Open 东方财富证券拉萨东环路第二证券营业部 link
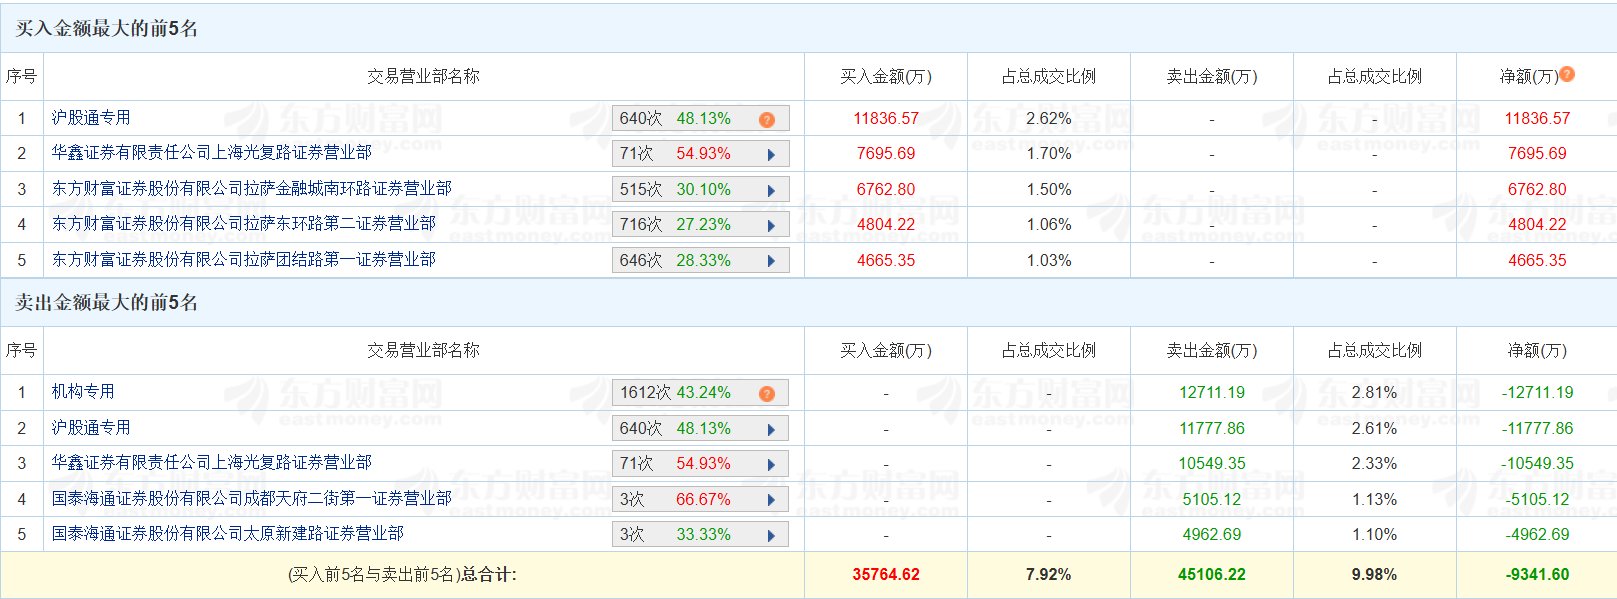Viewport: 1617px width, 599px height. 243,224
